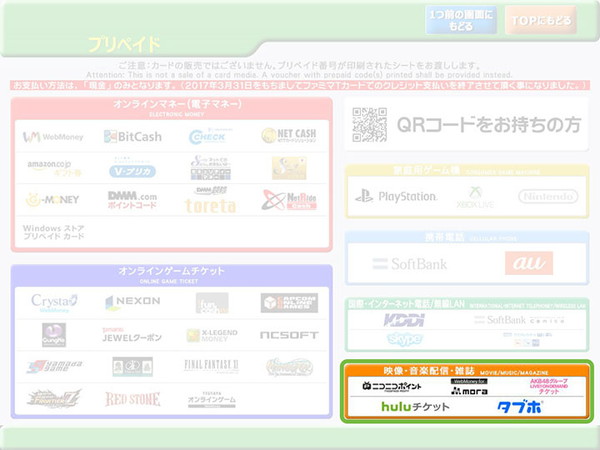Pick the NetRide Cash logo
The width and height of the screenshot is (600, 450).
289,200
